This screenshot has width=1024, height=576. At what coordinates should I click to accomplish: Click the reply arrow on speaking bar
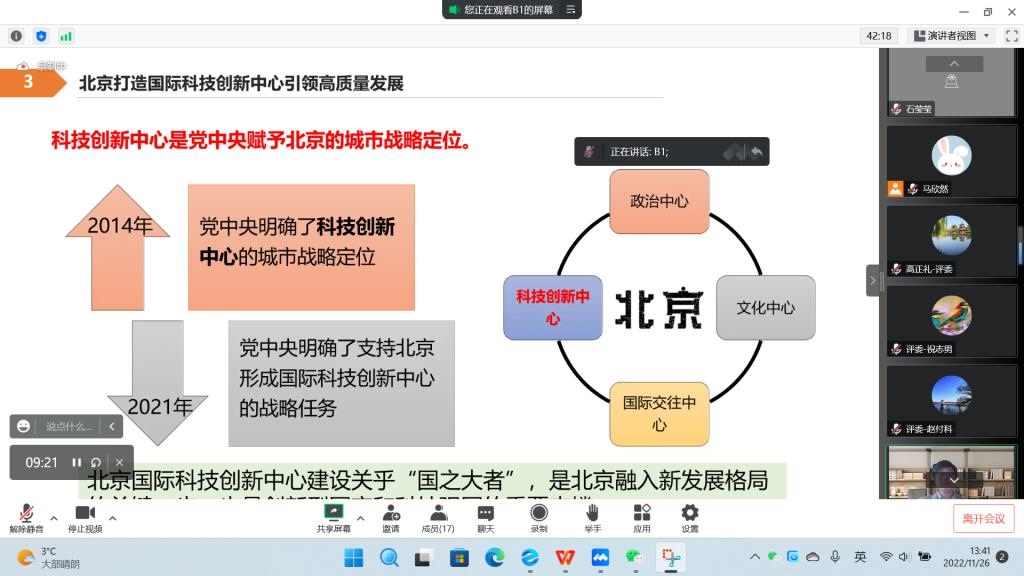[756, 152]
